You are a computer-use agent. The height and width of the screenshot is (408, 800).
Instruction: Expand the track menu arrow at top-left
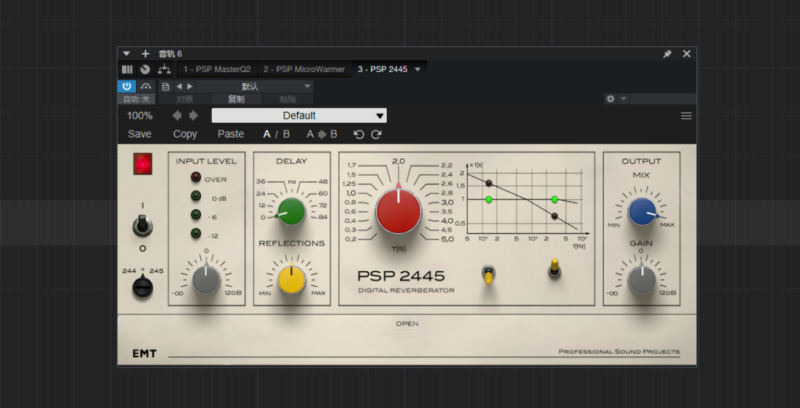(126, 53)
